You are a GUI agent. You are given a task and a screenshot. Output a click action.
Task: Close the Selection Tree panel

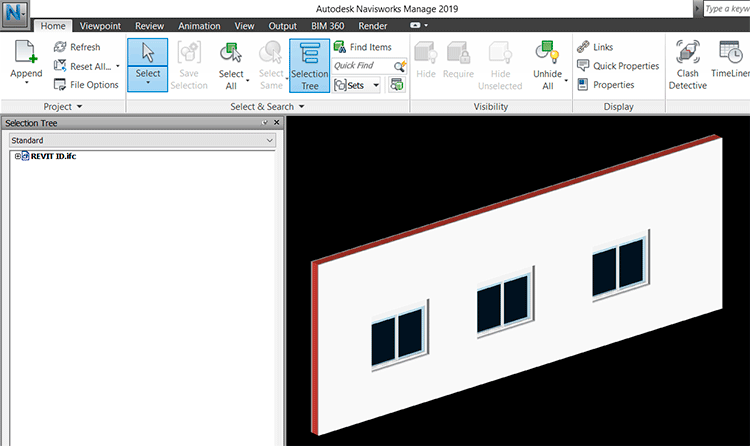coord(276,123)
